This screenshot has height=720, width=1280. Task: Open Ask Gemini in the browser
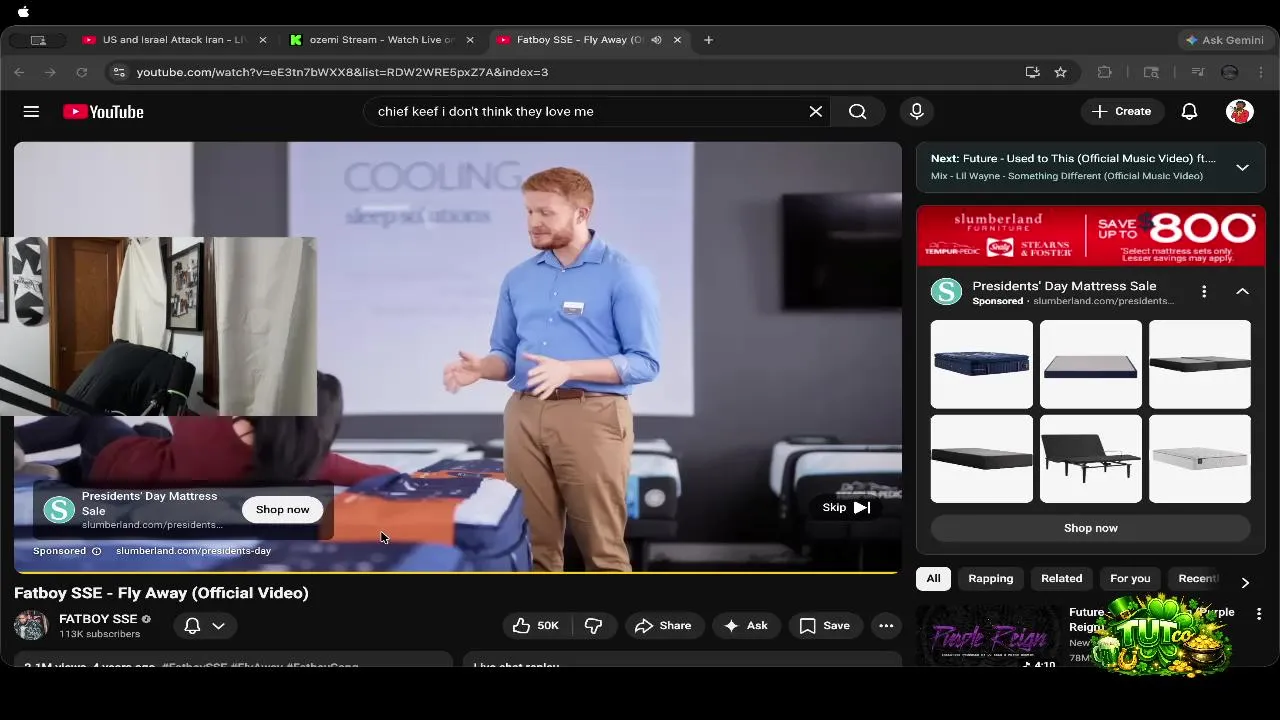tap(1224, 40)
